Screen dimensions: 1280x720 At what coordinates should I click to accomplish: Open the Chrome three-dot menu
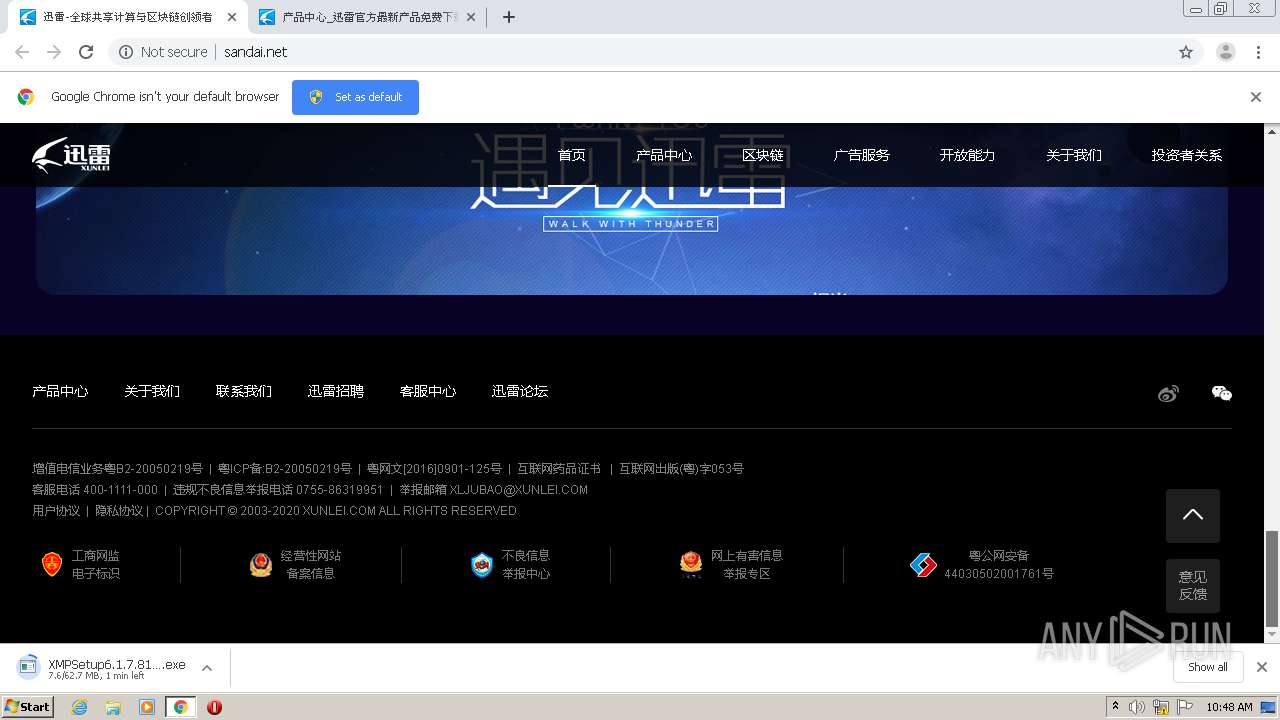(x=1259, y=52)
